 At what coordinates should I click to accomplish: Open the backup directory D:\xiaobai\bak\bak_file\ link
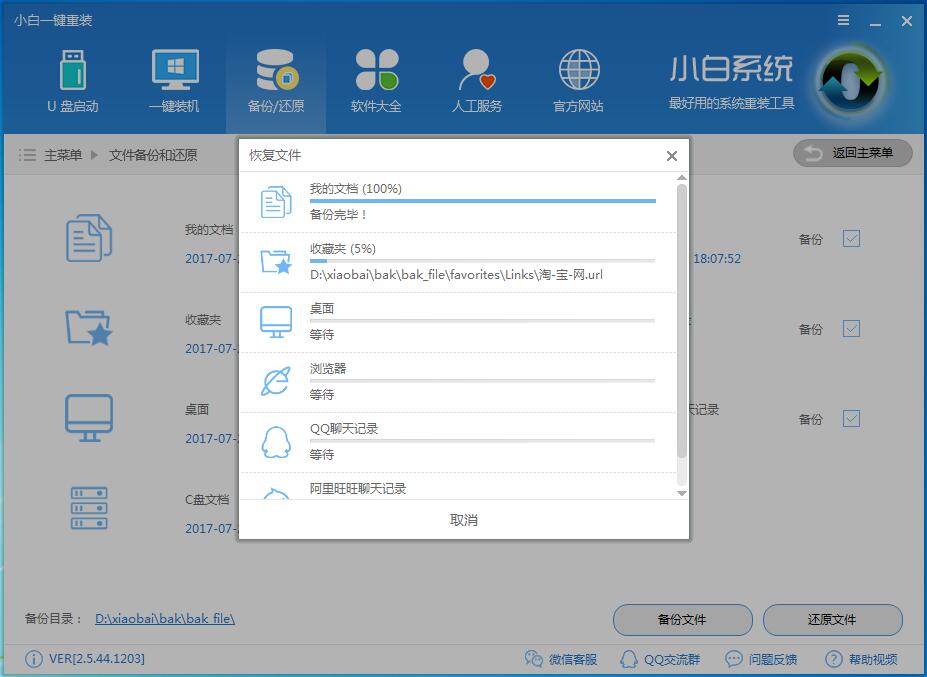(164, 619)
